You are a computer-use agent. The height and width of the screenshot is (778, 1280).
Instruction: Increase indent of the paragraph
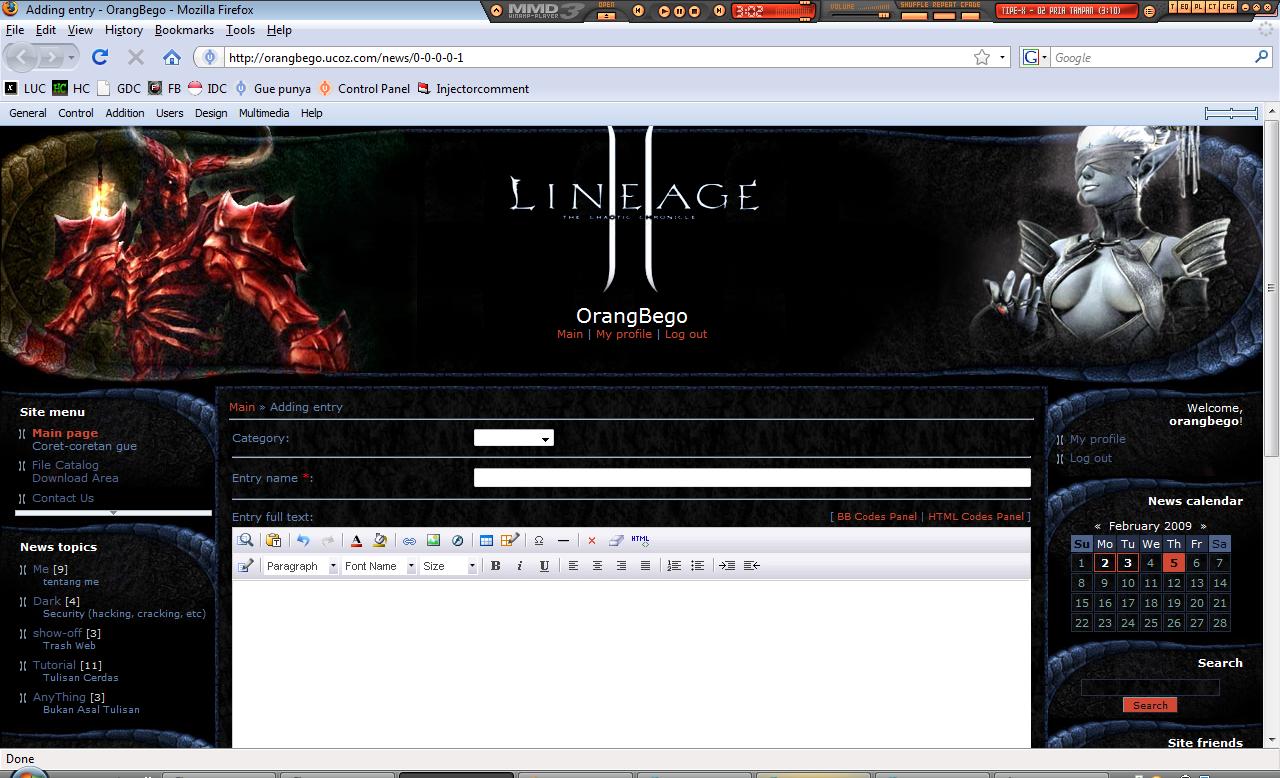click(727, 565)
